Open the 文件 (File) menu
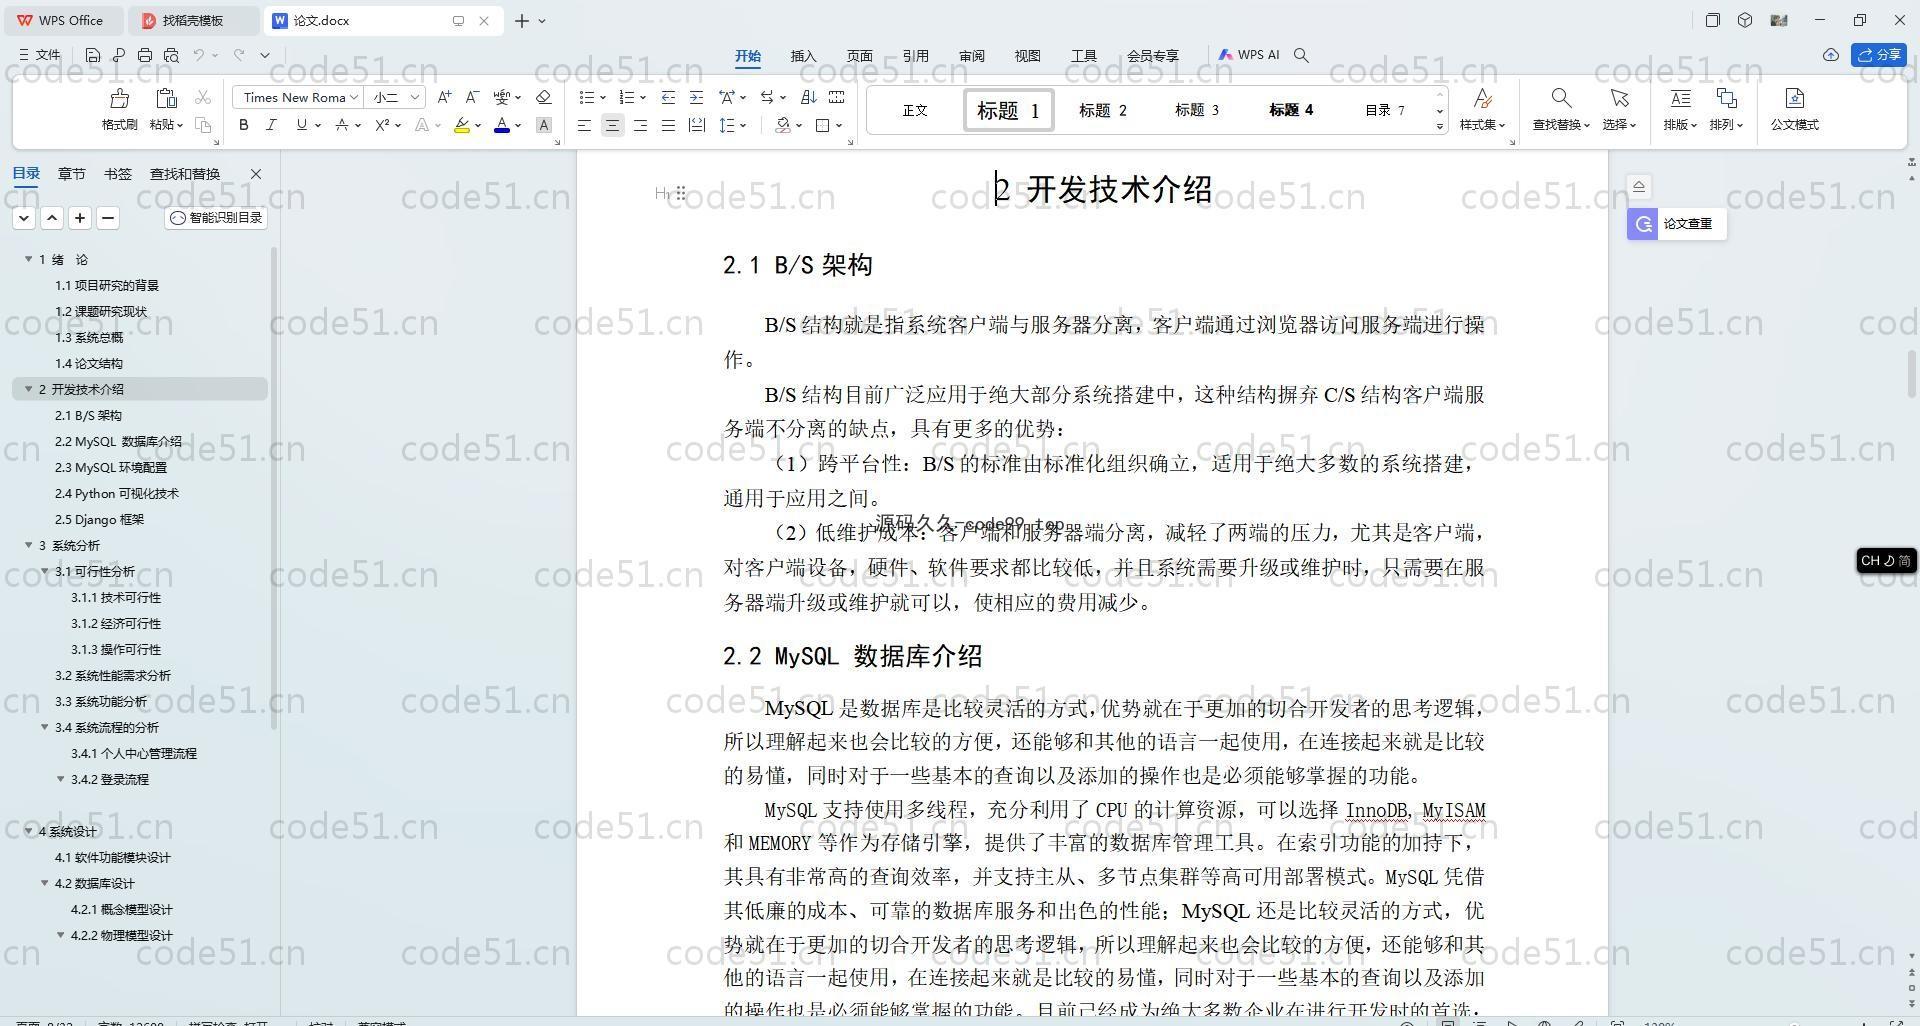Viewport: 1920px width, 1026px height. pyautogui.click(x=40, y=55)
